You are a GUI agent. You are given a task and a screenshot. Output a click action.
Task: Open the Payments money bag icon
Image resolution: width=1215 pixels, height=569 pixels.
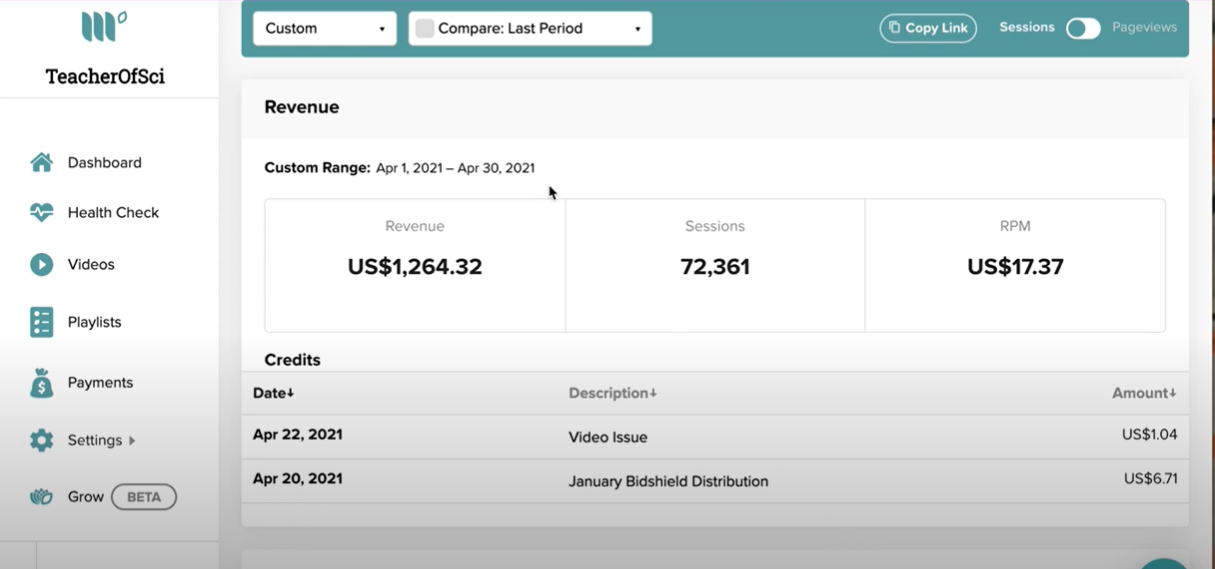[x=41, y=382]
